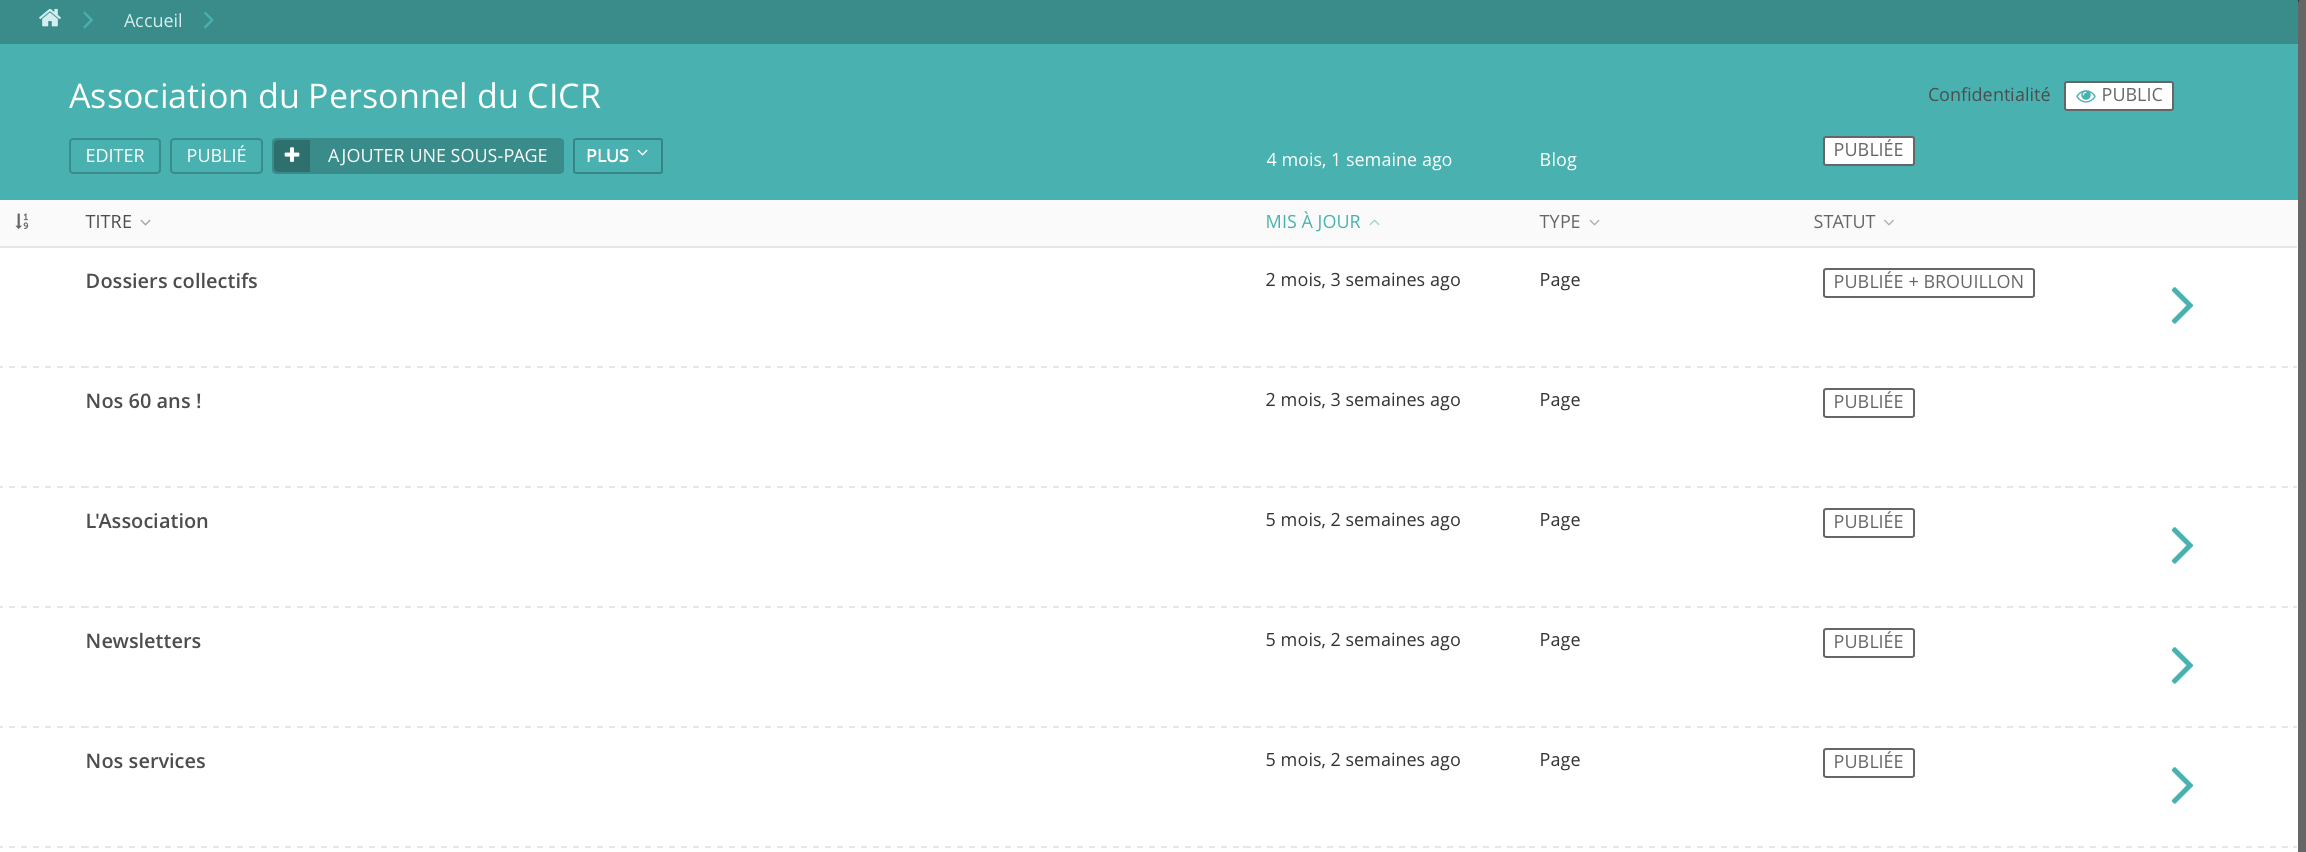The width and height of the screenshot is (2306, 852).
Task: Click the plus icon to add a sub-page
Action: (292, 155)
